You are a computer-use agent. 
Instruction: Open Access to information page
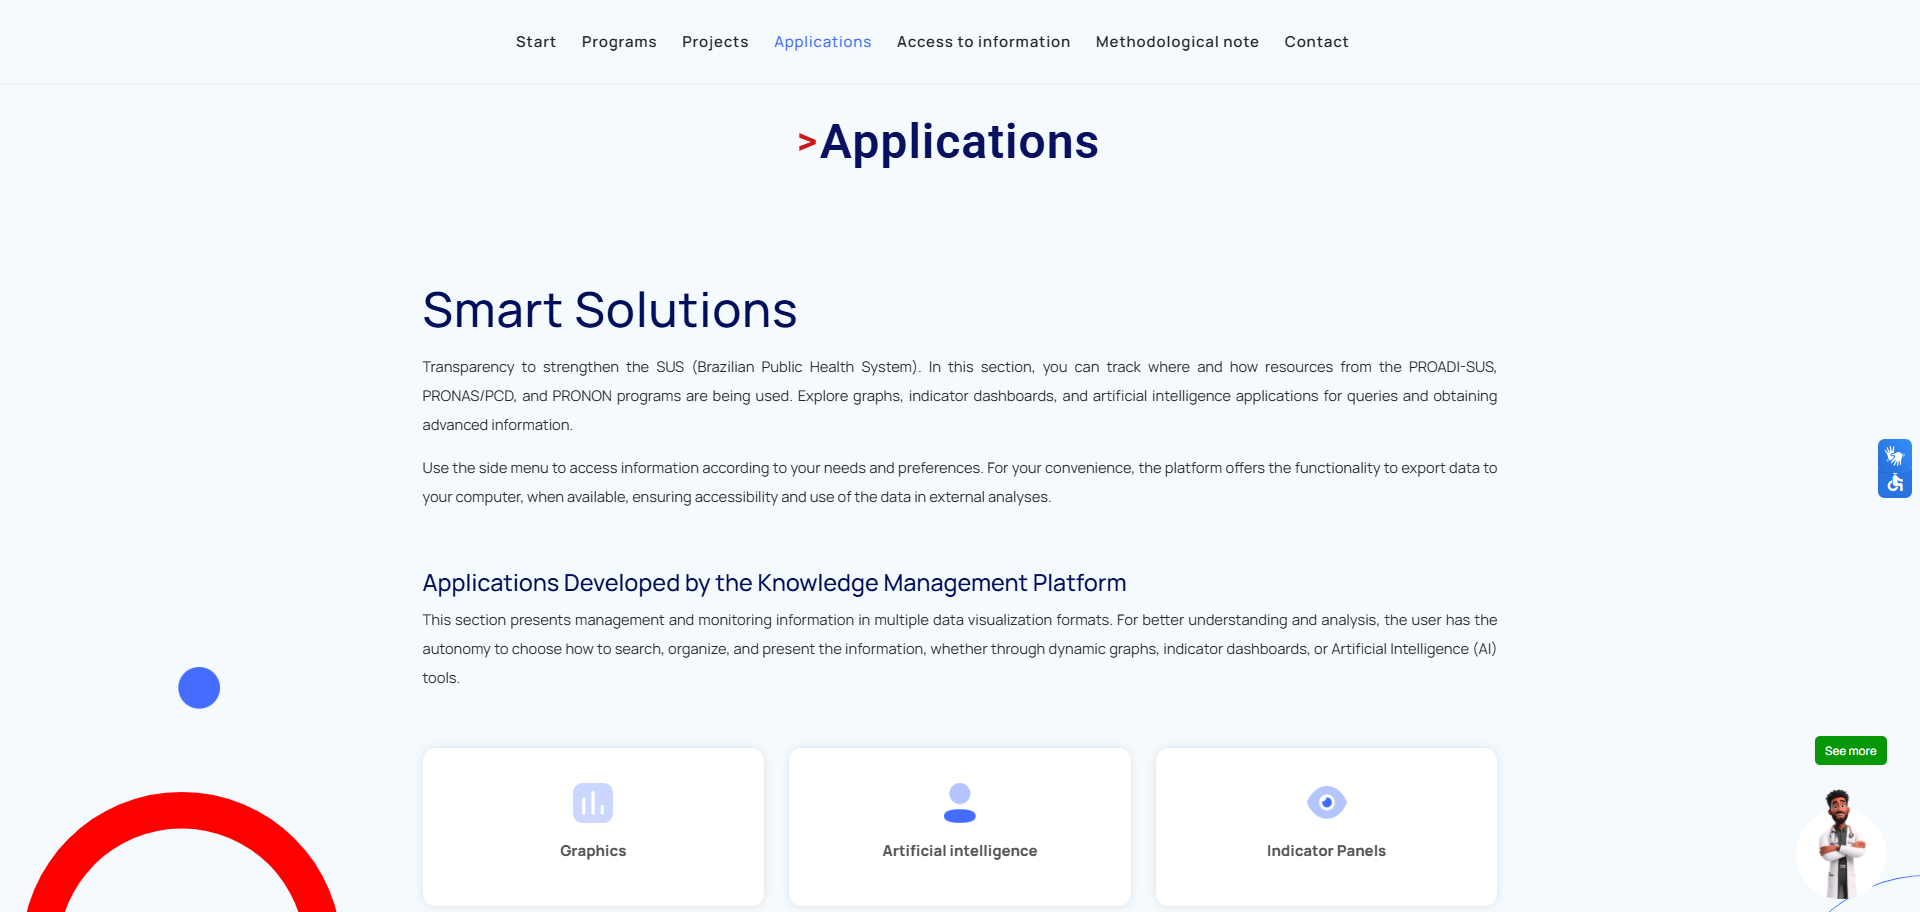pos(983,42)
